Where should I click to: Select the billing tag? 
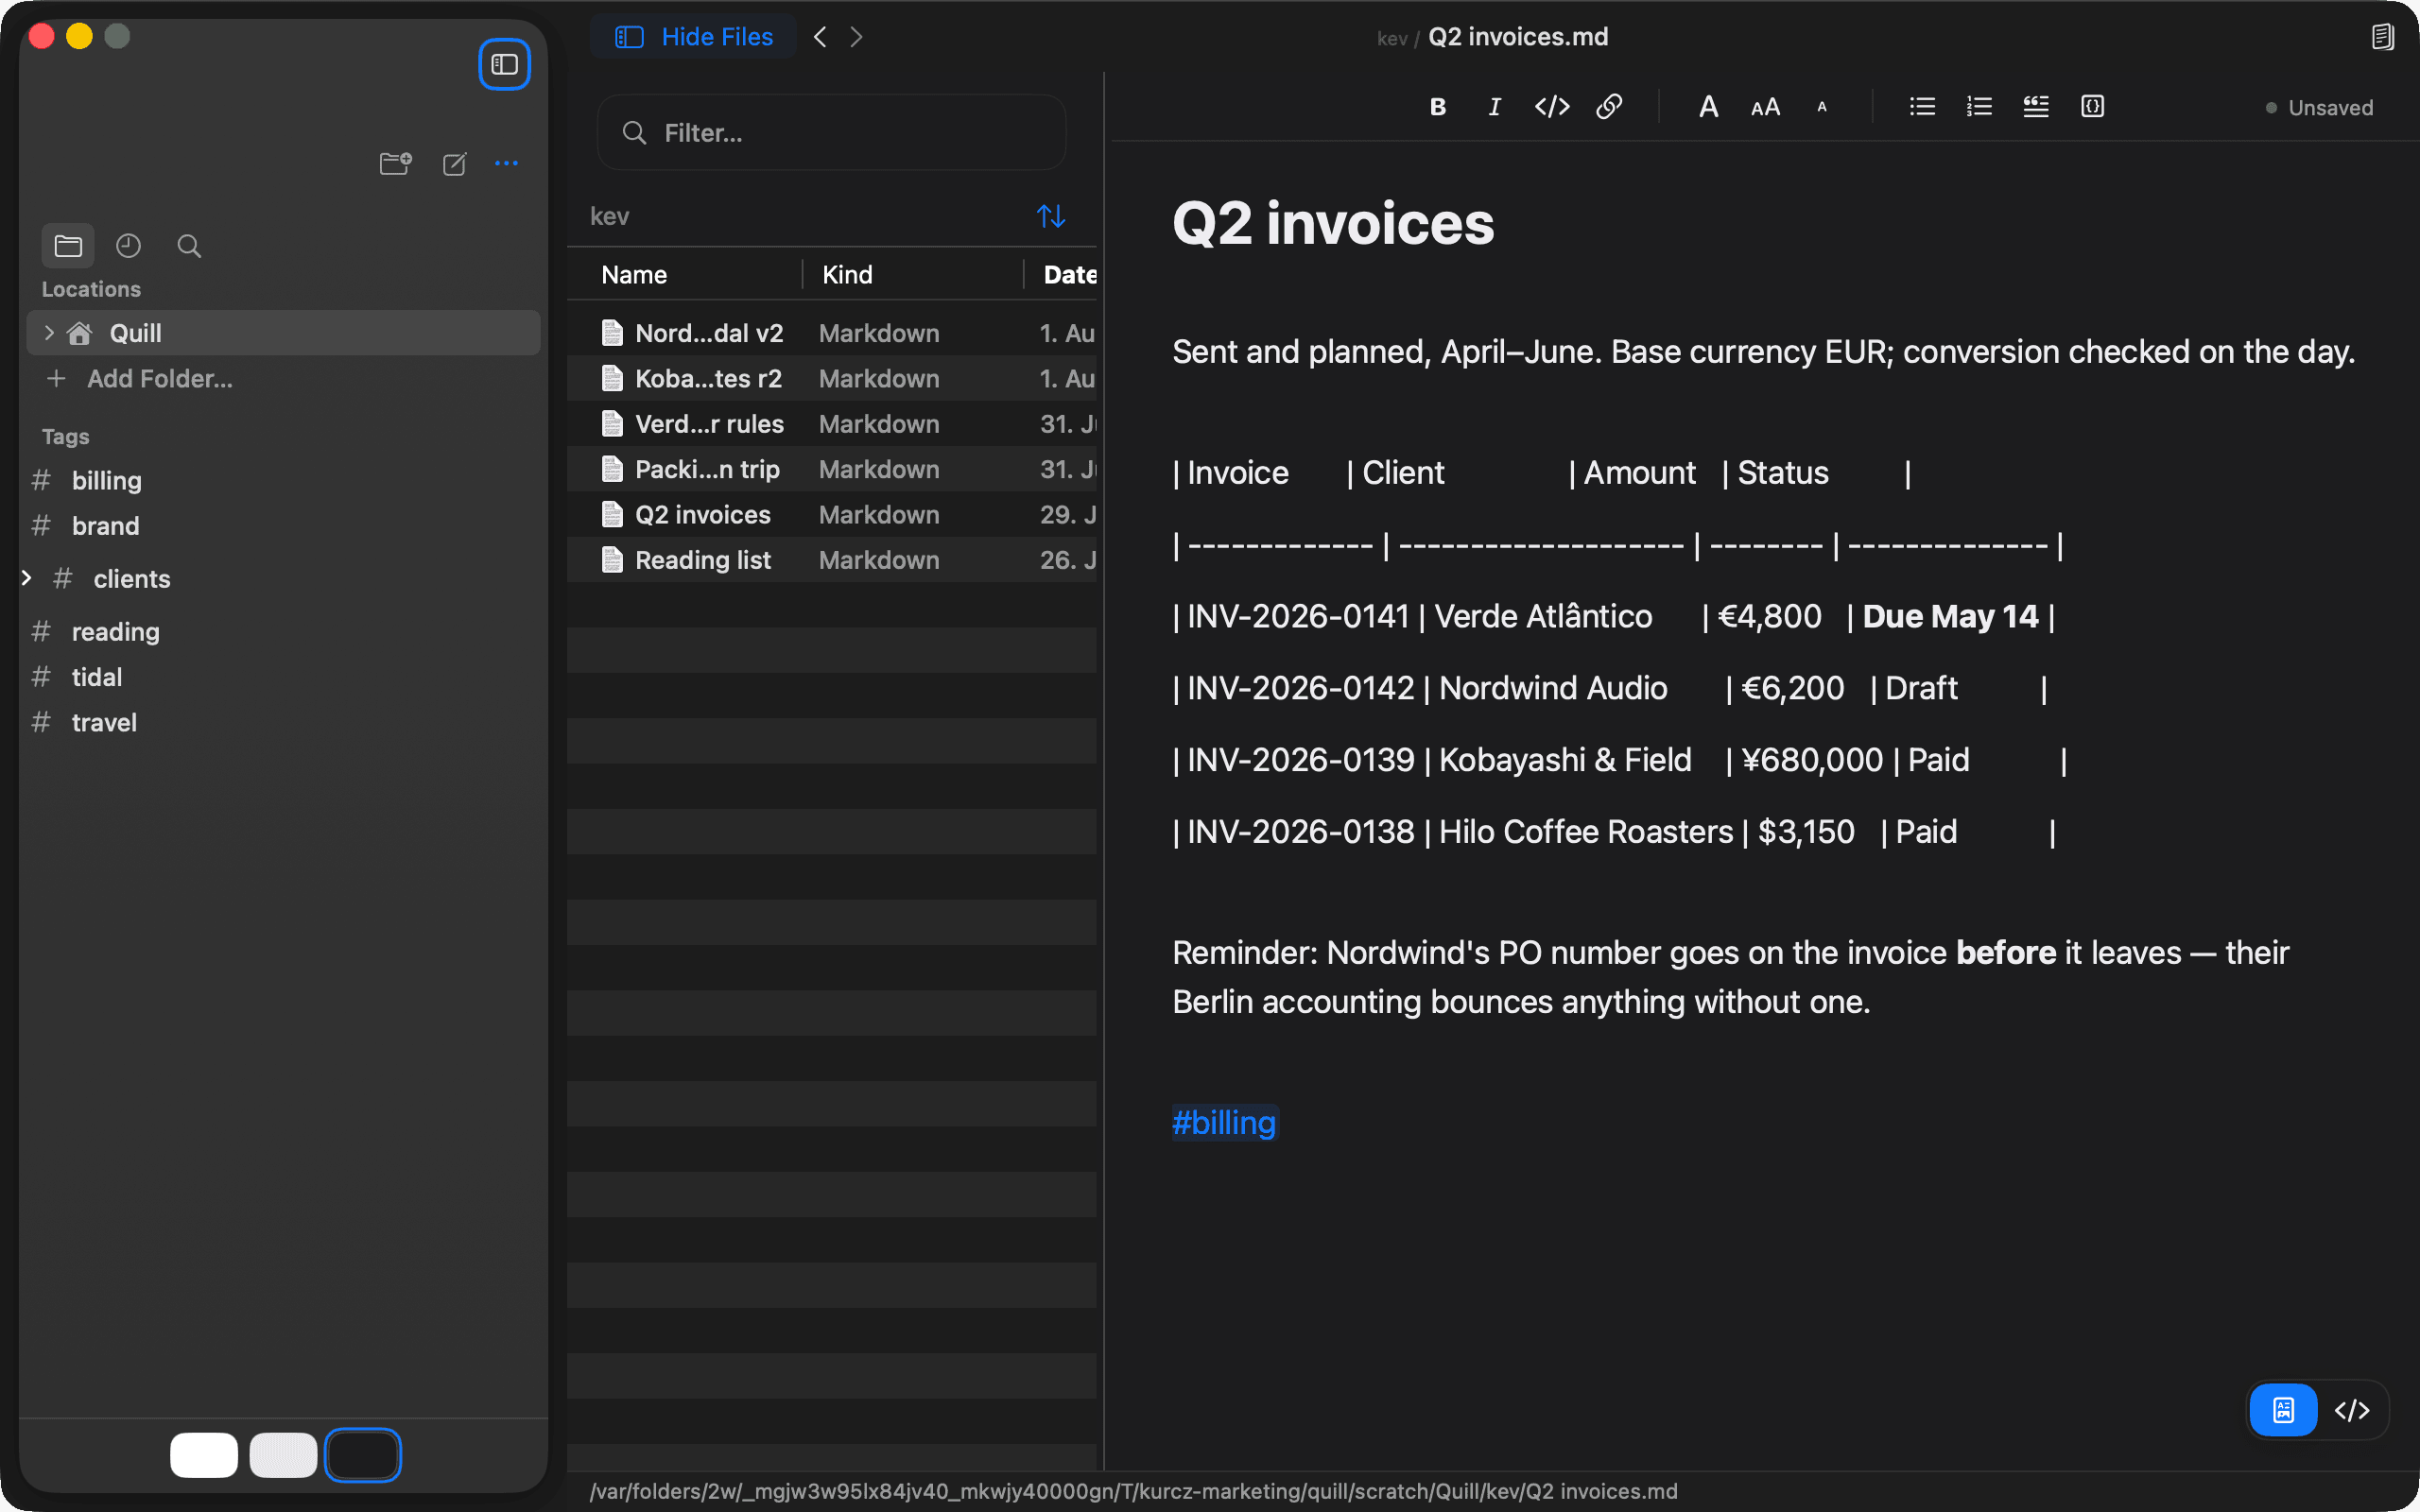tap(106, 481)
